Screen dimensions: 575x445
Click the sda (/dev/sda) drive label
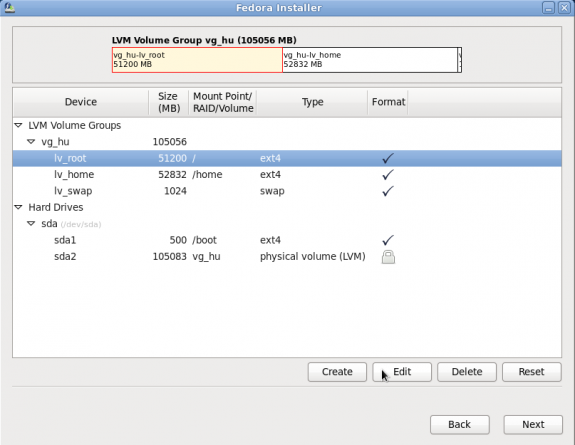[71, 224]
